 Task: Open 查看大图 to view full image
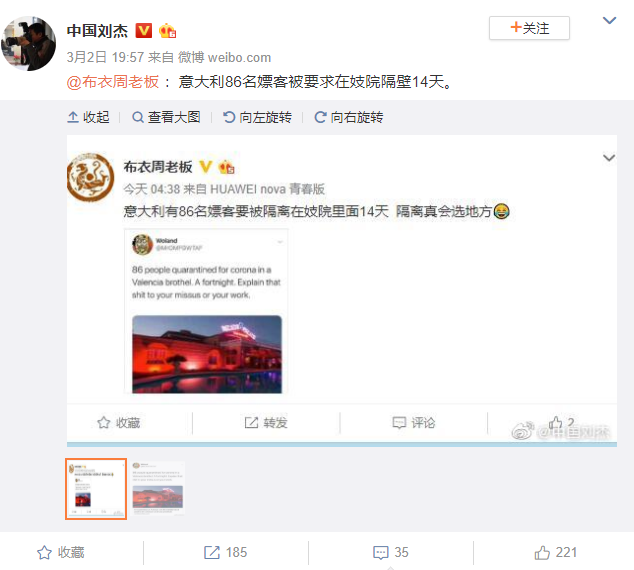click(166, 117)
